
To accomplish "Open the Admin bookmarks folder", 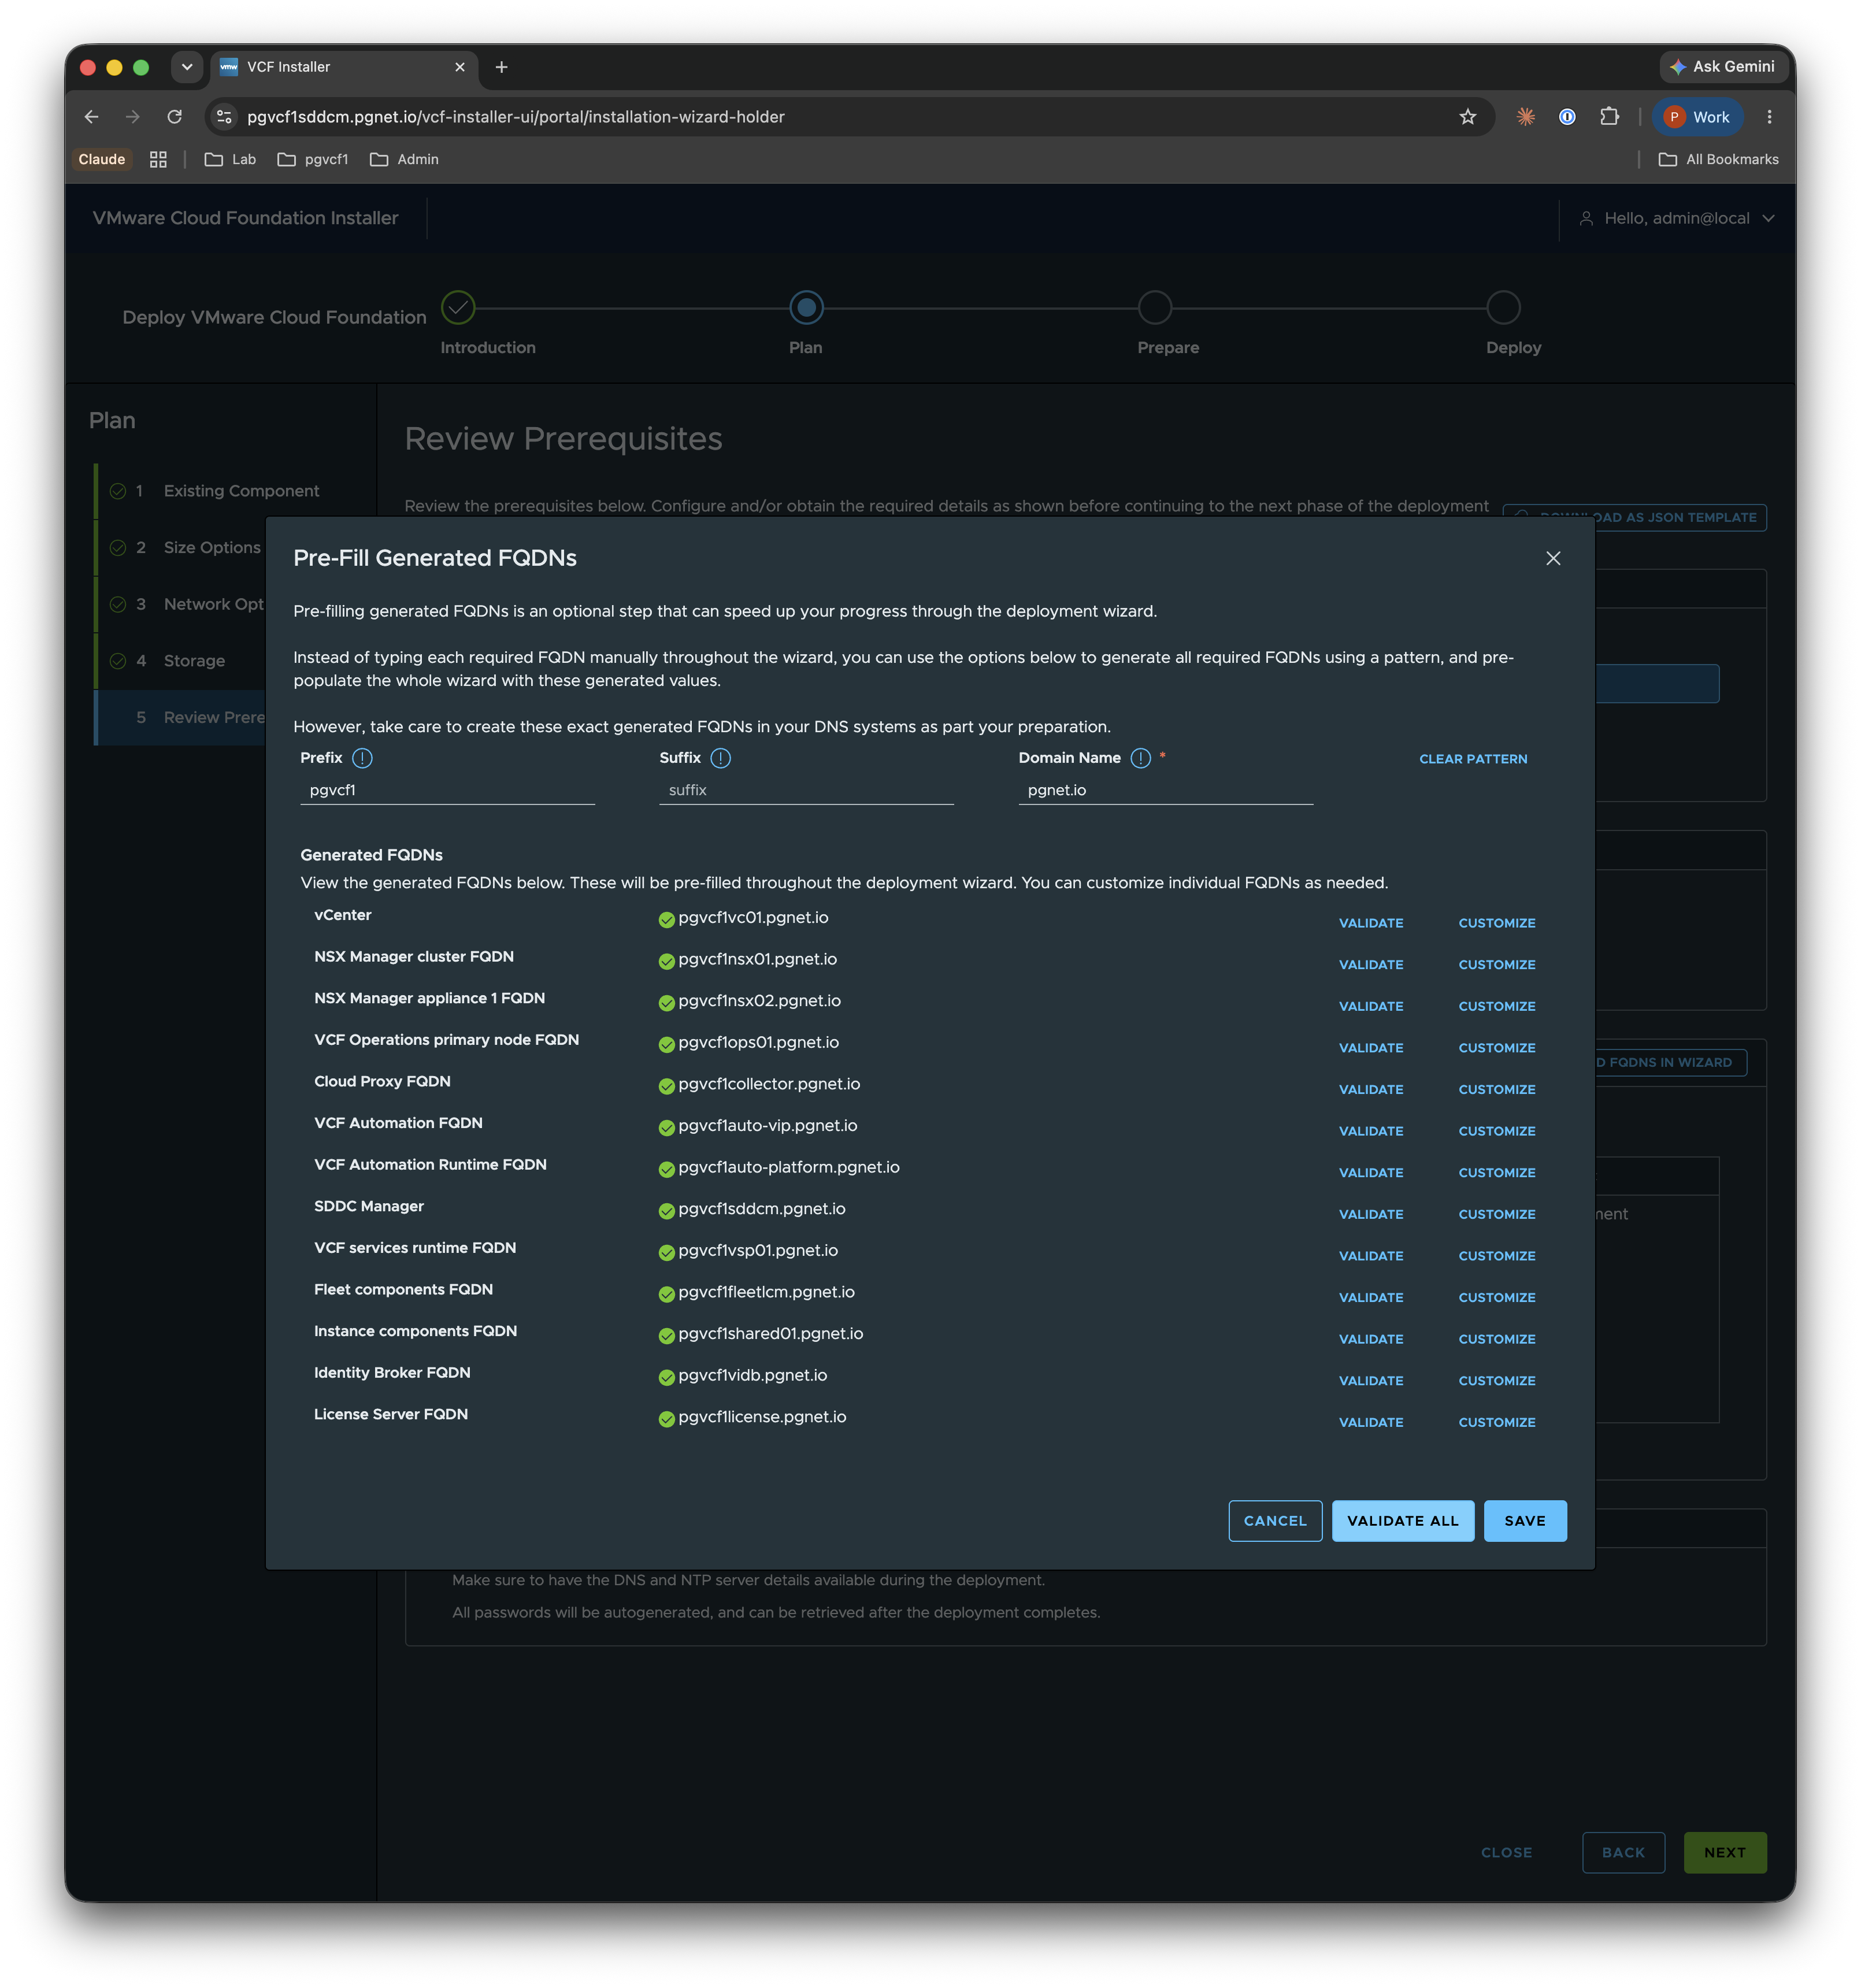I will [404, 159].
